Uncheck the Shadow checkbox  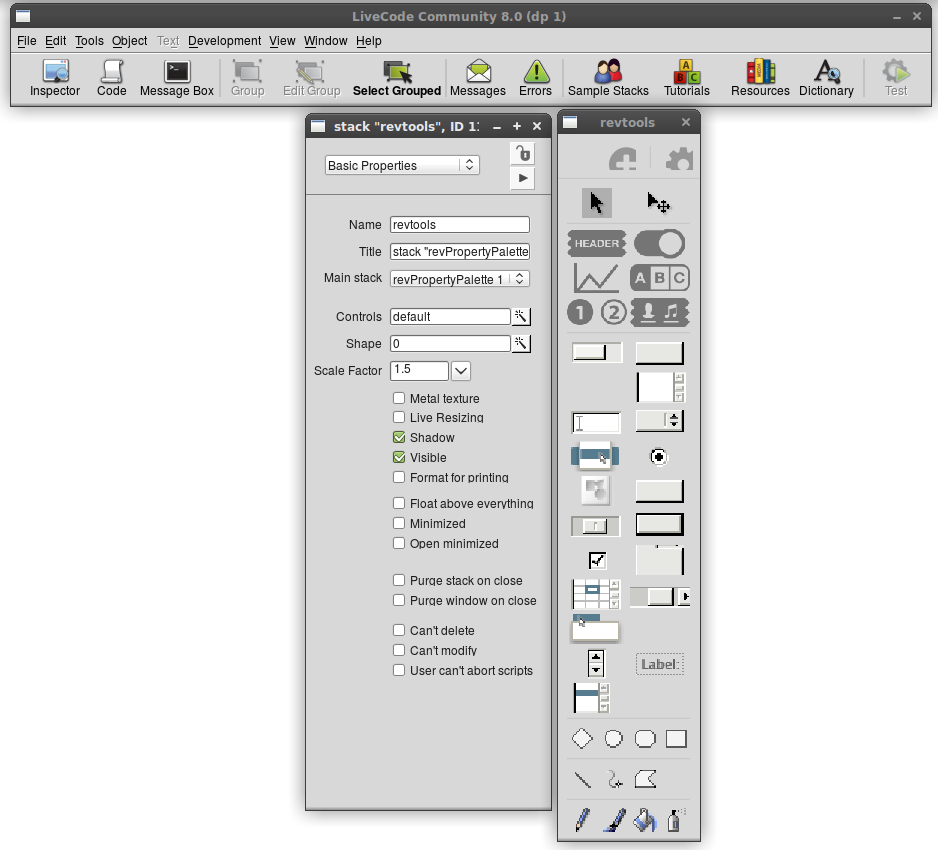point(399,437)
